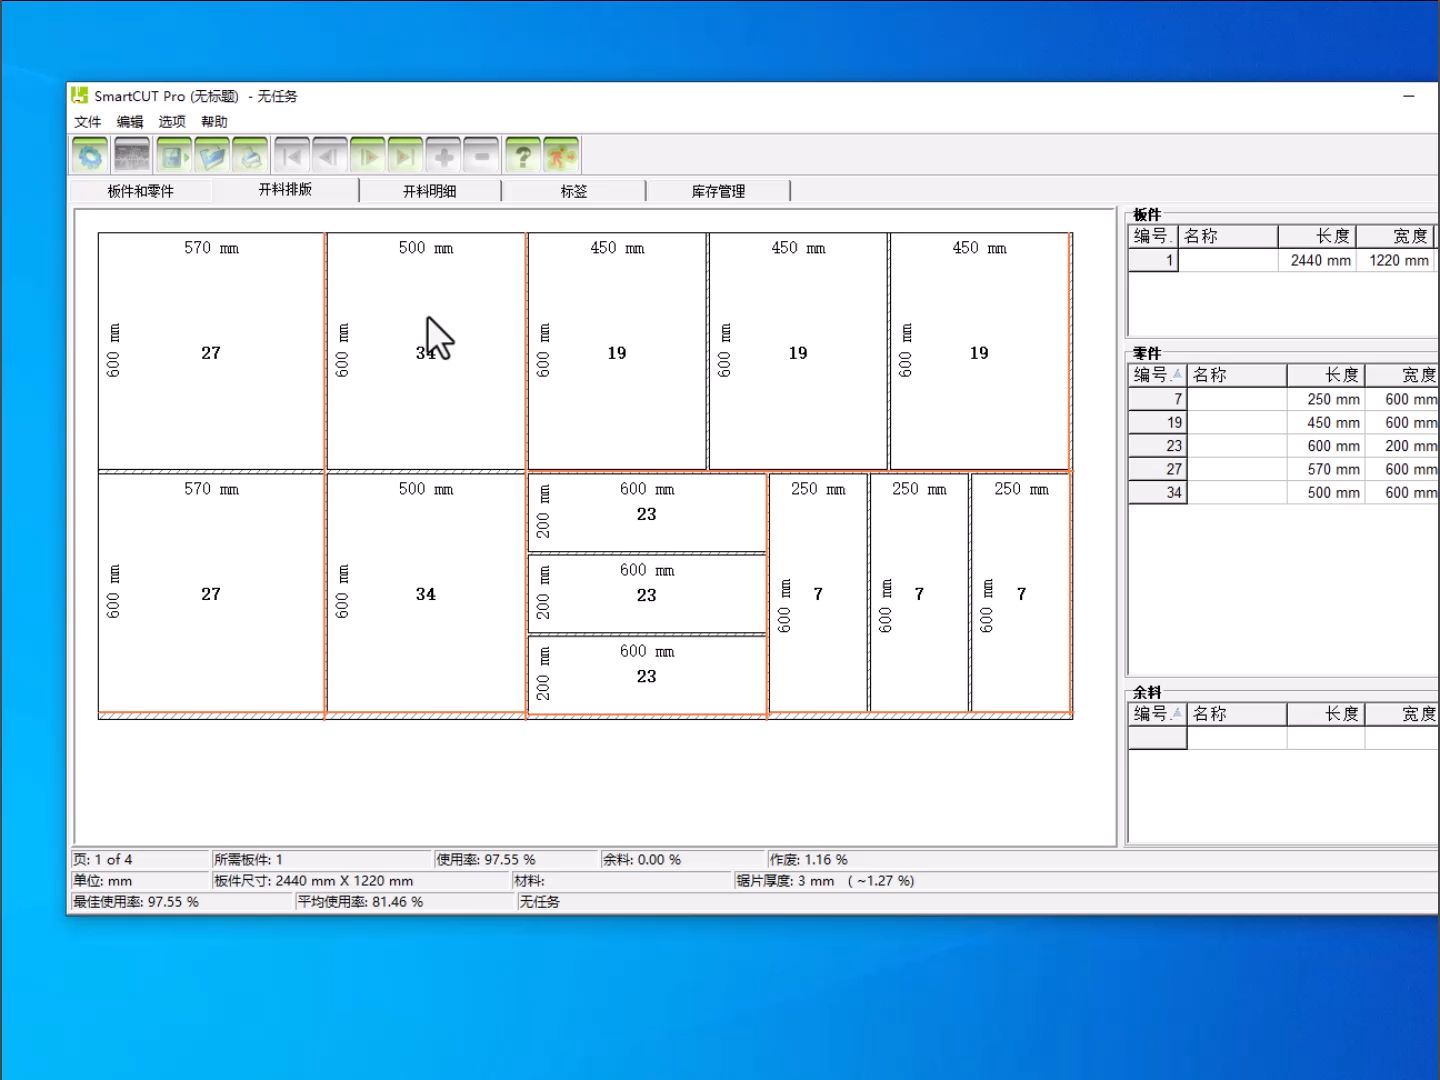The image size is (1440, 1080).
Task: Sort 板件 table by 长度 column header
Action: 1317,236
